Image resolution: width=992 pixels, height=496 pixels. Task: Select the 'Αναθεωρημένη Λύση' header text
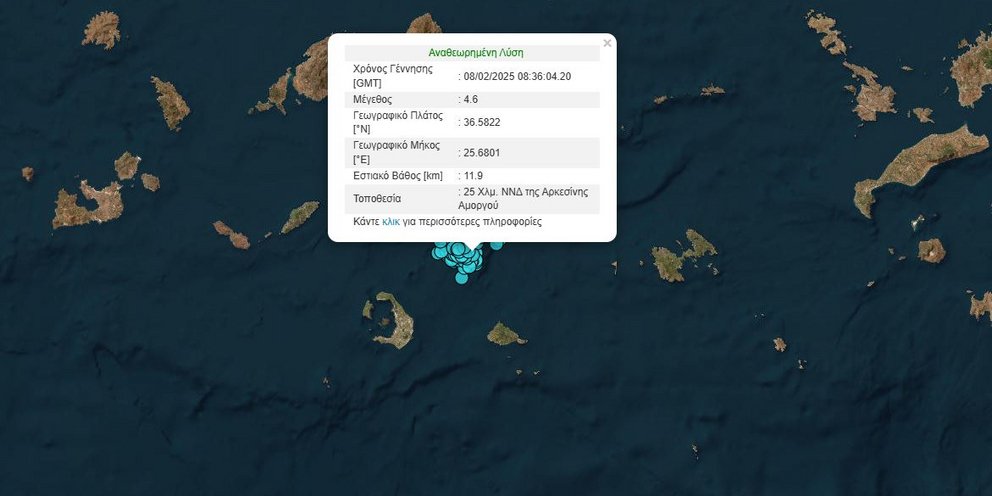tap(476, 53)
